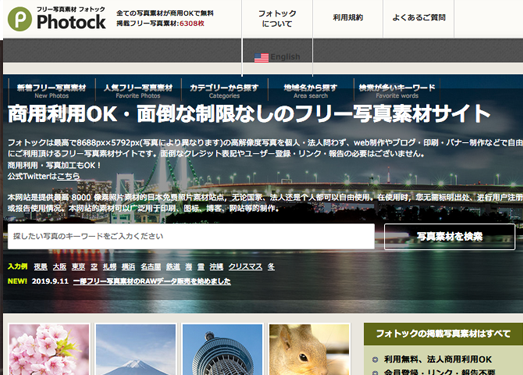523x375 pixels.
Task: Select the Favorite Photos tab
Action: (x=138, y=91)
